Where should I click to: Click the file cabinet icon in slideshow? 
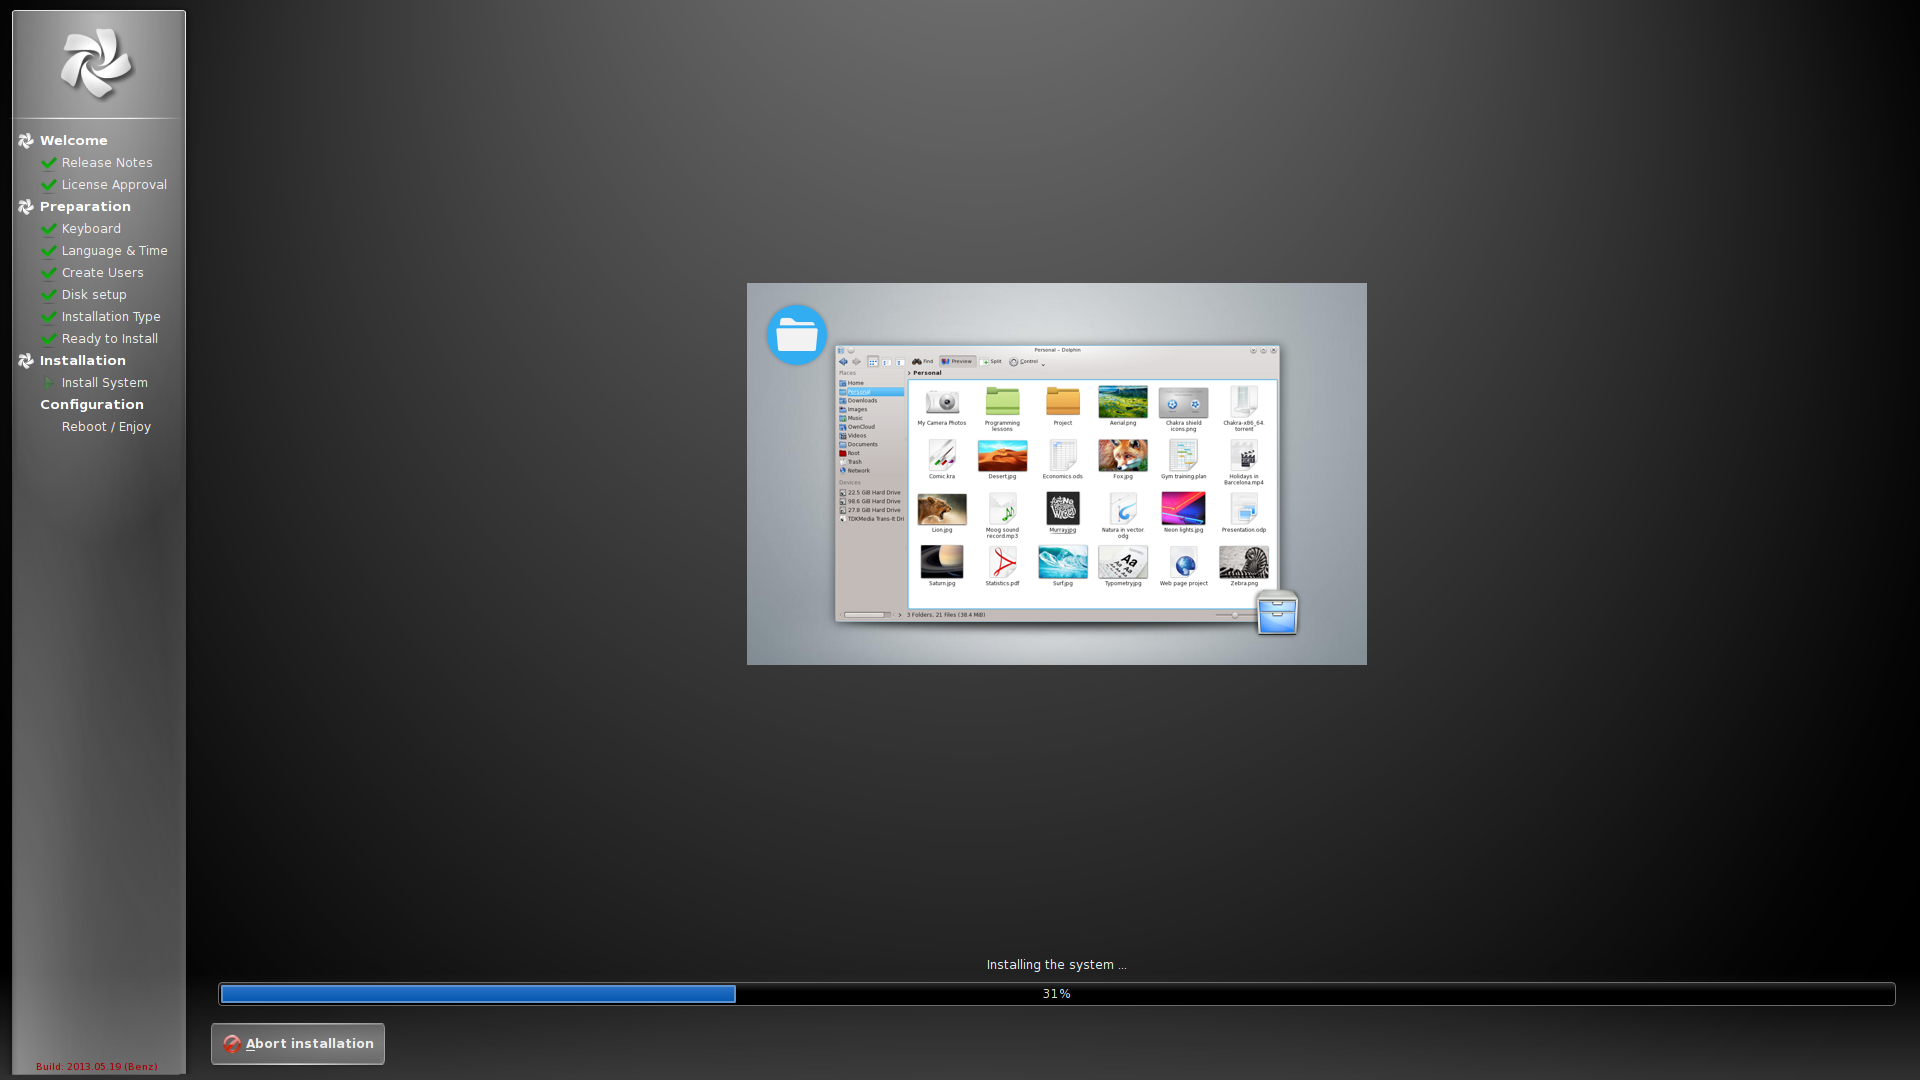(1277, 613)
